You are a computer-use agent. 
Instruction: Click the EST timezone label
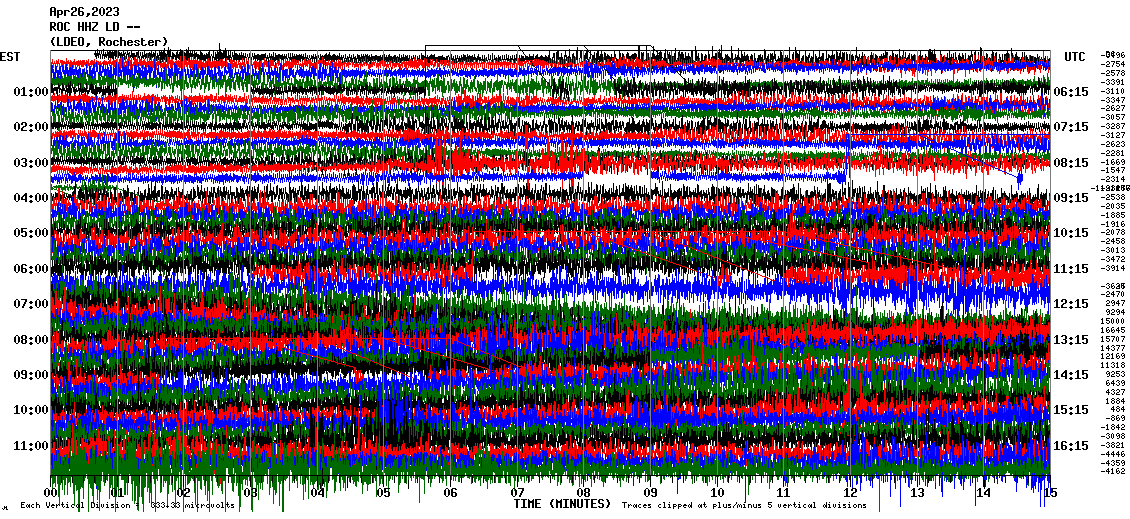click(x=11, y=56)
